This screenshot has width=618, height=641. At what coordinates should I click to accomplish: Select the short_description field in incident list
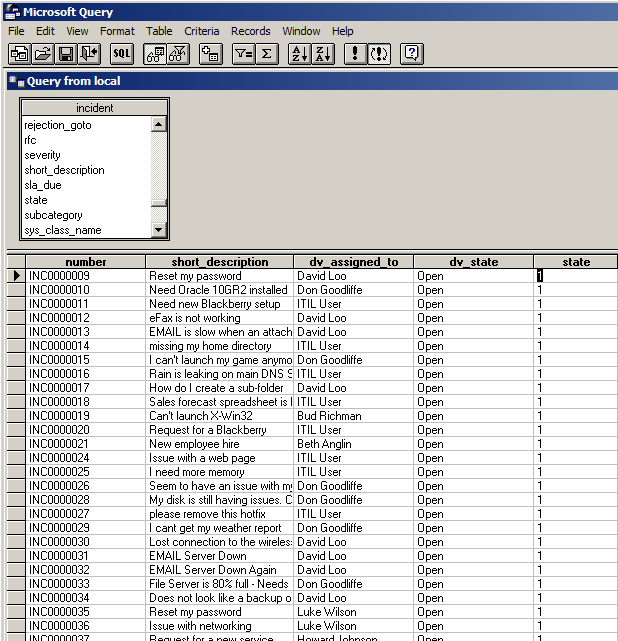click(64, 170)
